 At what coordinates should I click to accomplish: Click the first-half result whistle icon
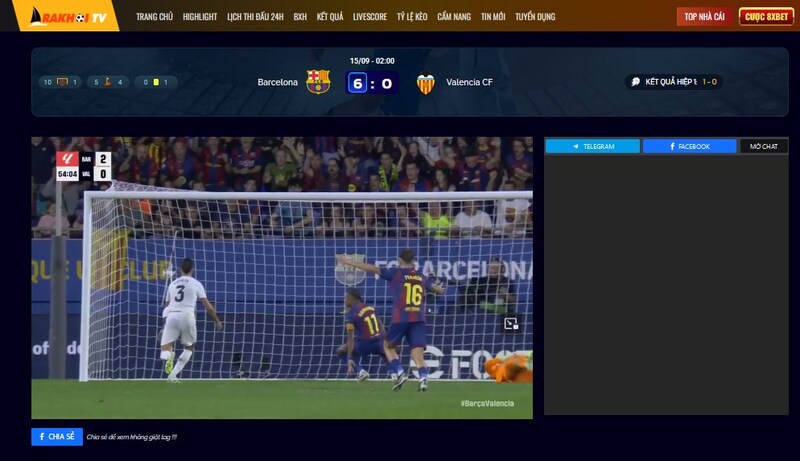pos(634,82)
